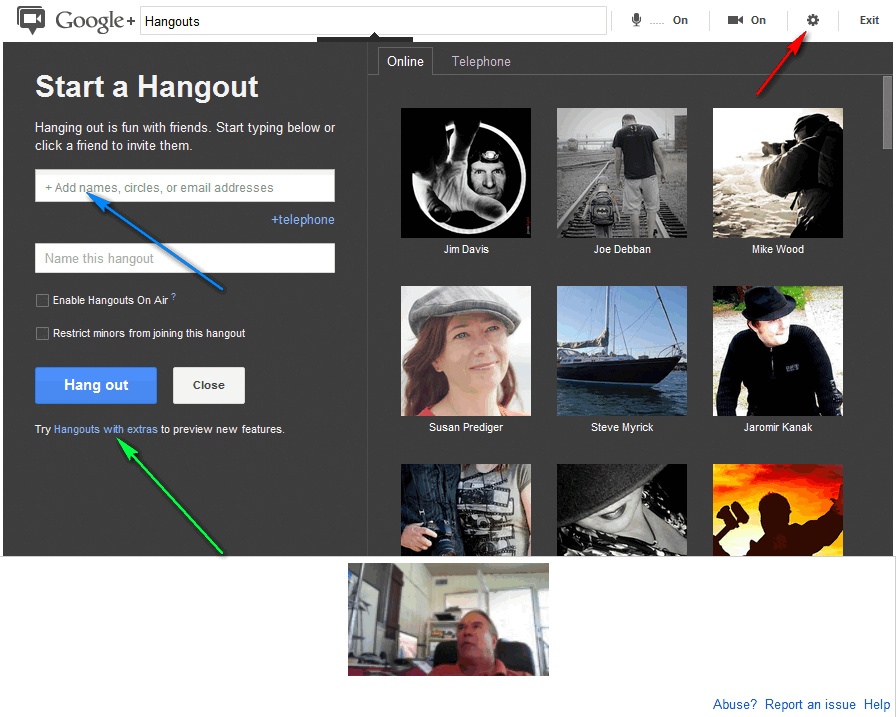Focus the Name this hangout field
The height and width of the screenshot is (717, 896).
(x=185, y=258)
